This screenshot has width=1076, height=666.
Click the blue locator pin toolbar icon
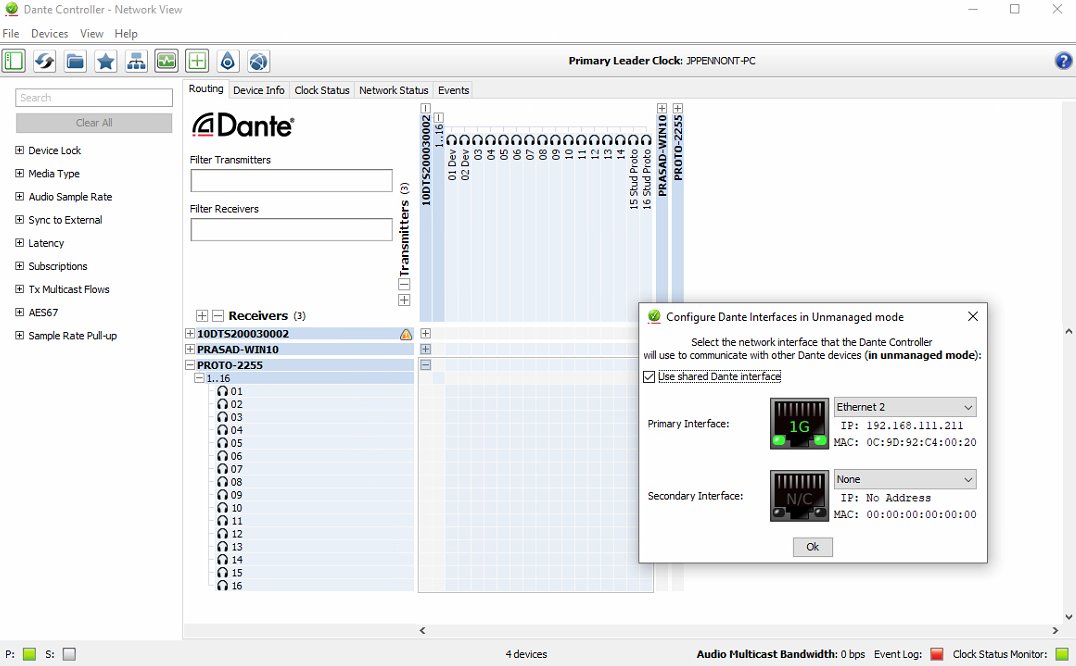228,61
